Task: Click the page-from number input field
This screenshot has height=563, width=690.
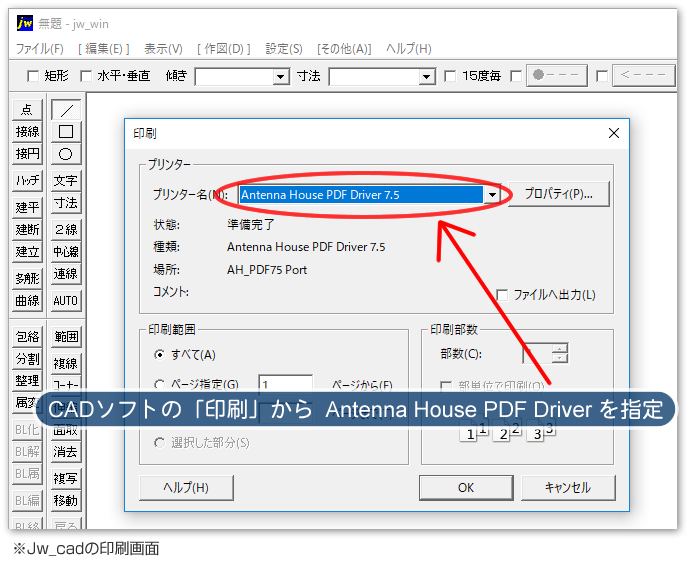Action: [286, 384]
